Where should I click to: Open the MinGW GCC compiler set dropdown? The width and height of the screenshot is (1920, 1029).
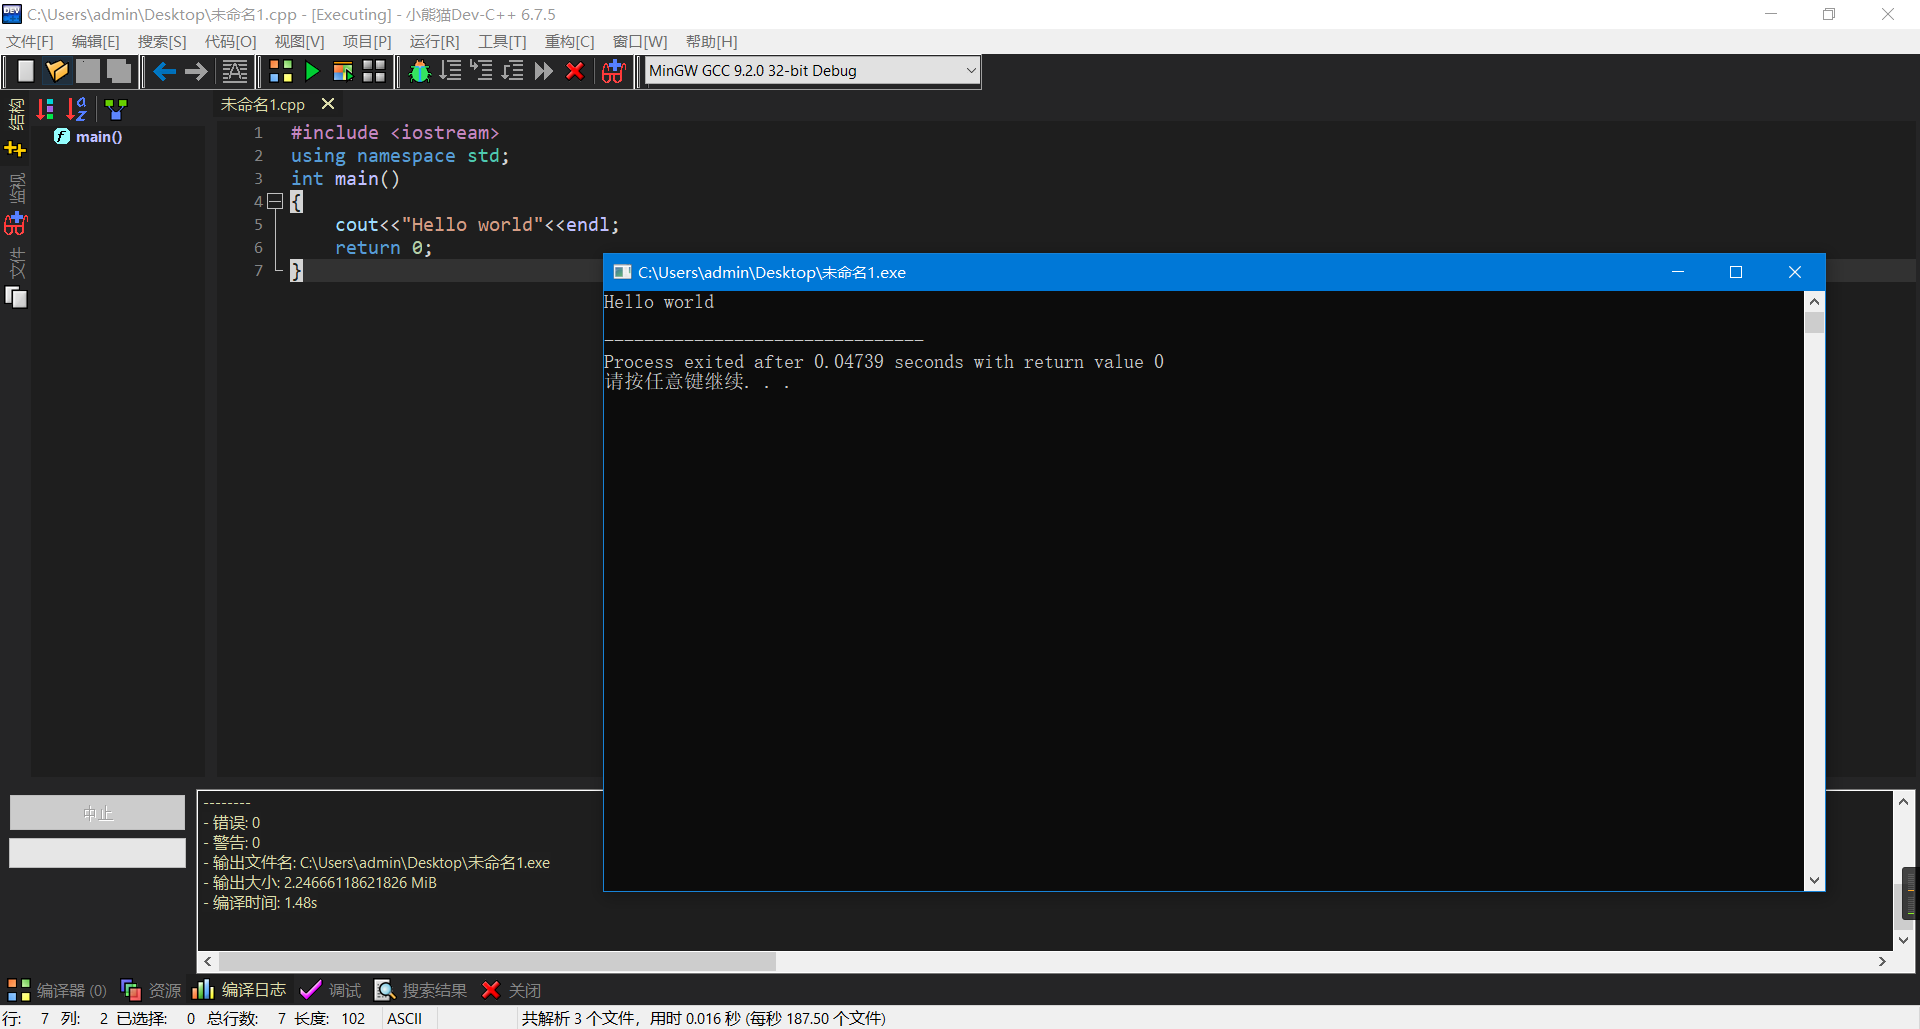969,71
